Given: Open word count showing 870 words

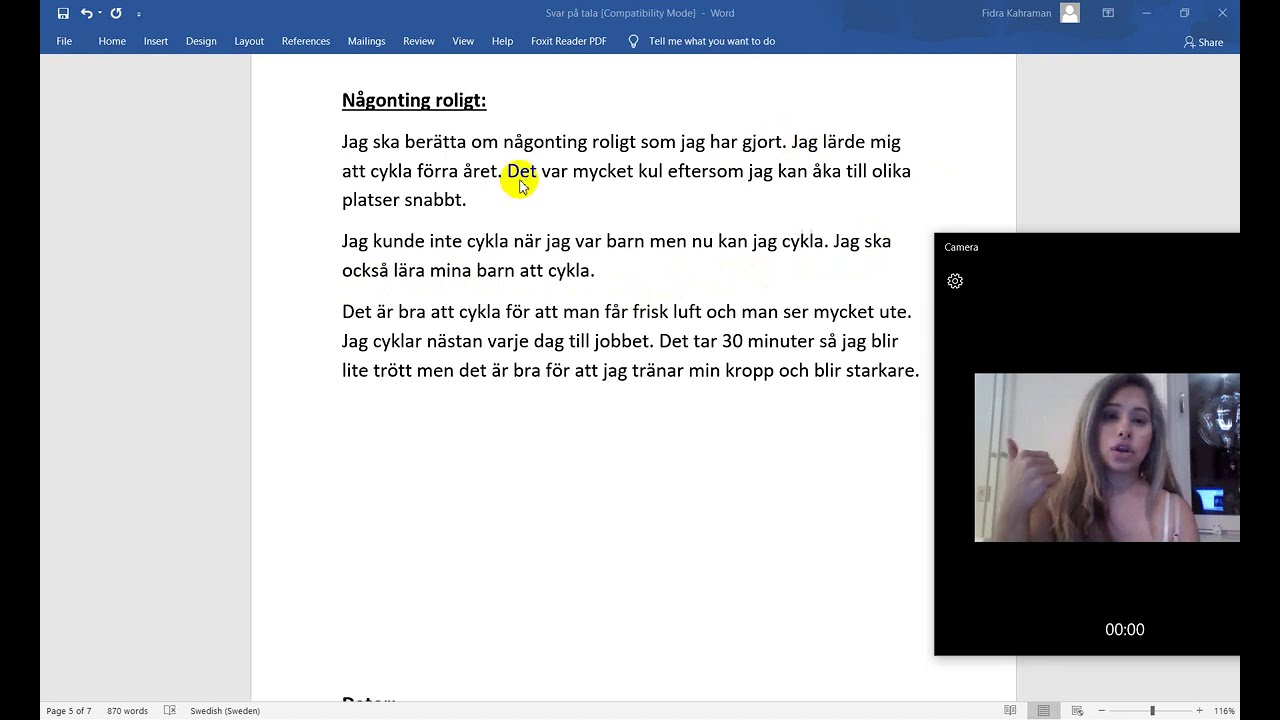Looking at the screenshot, I should click(127, 711).
